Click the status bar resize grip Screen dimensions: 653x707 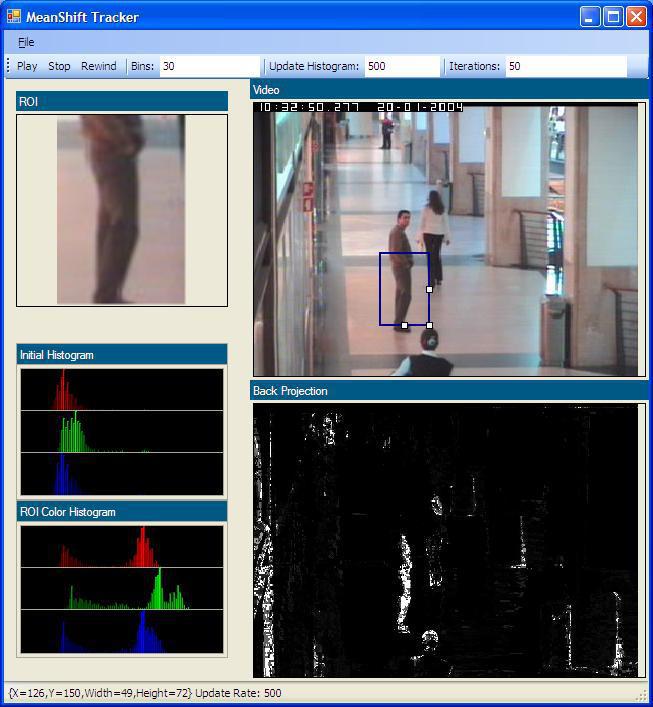click(x=642, y=696)
